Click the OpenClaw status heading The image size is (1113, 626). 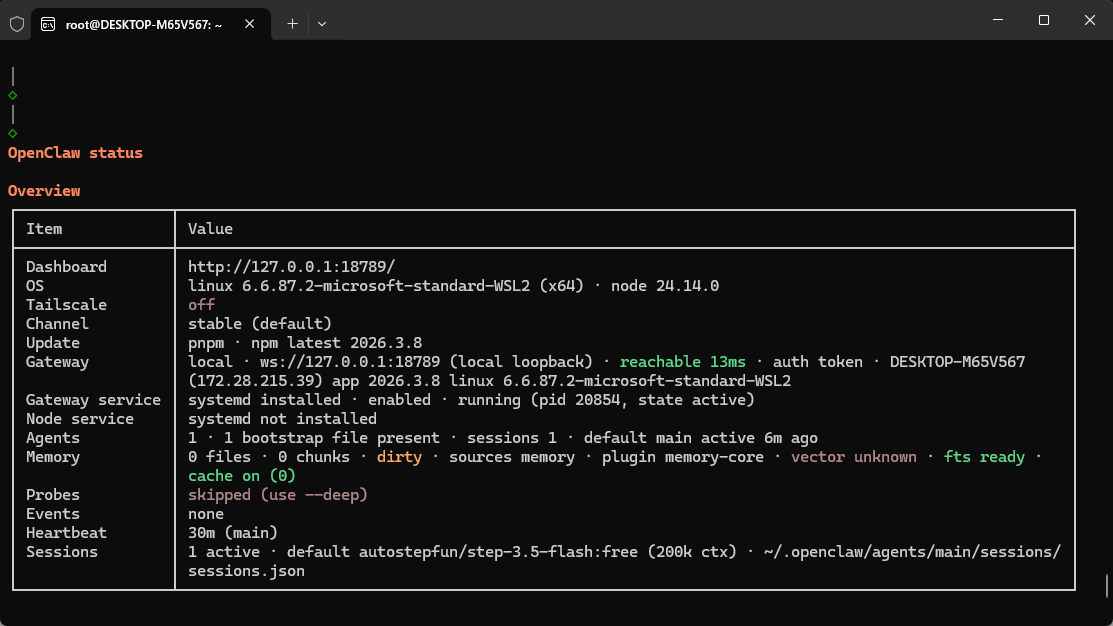pyautogui.click(x=75, y=153)
